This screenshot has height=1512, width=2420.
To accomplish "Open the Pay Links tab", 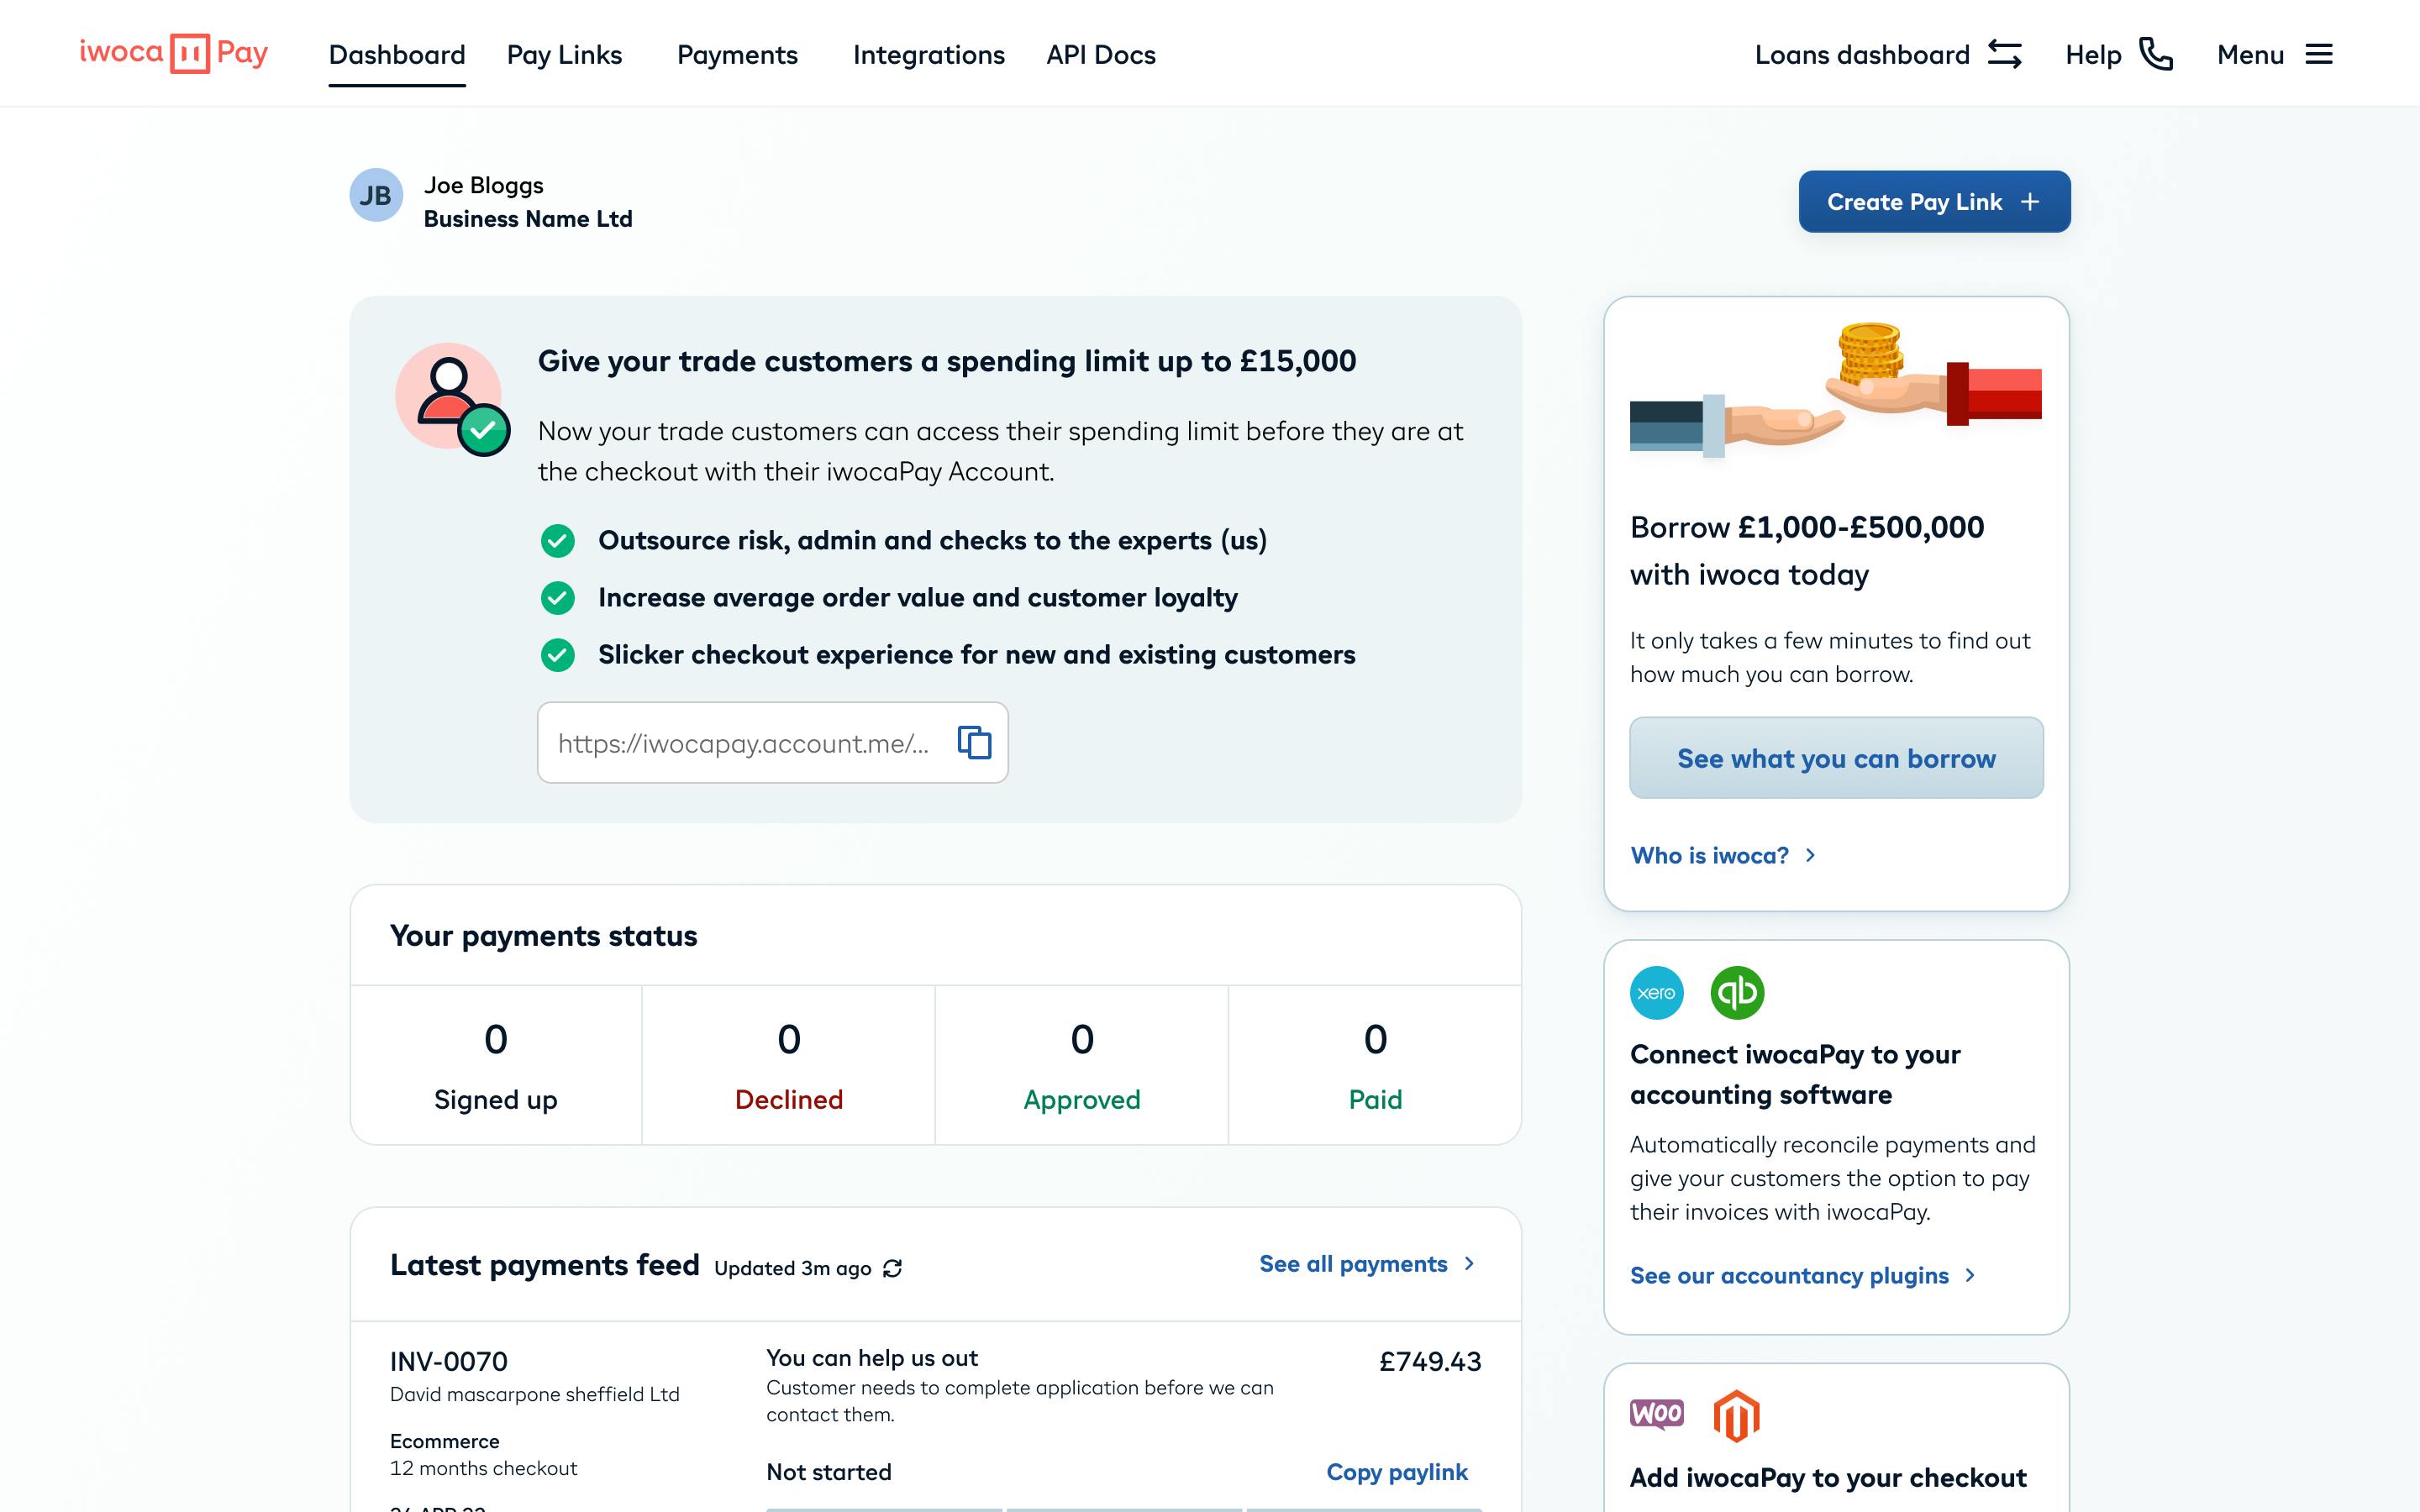I will tap(564, 55).
